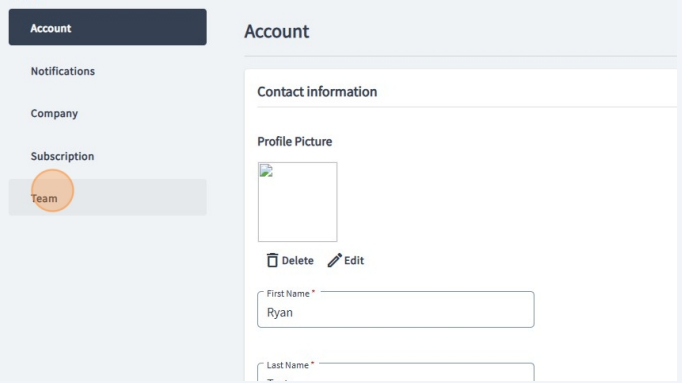Screen dimensions: 682x383
Task: Open the Team section
Action: tap(107, 197)
